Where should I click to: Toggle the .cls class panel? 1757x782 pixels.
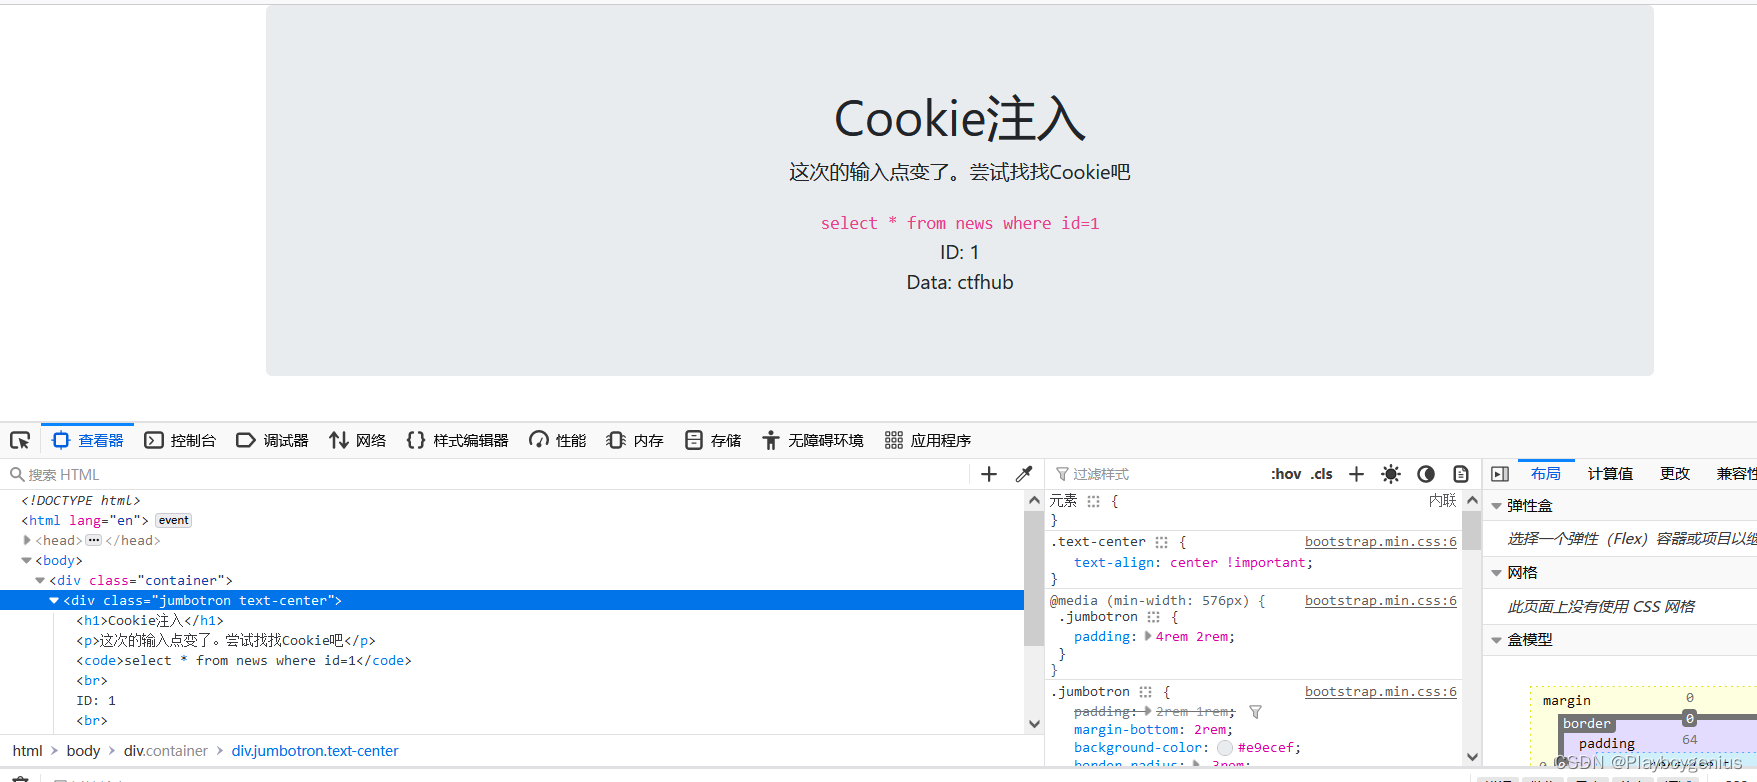click(1322, 474)
